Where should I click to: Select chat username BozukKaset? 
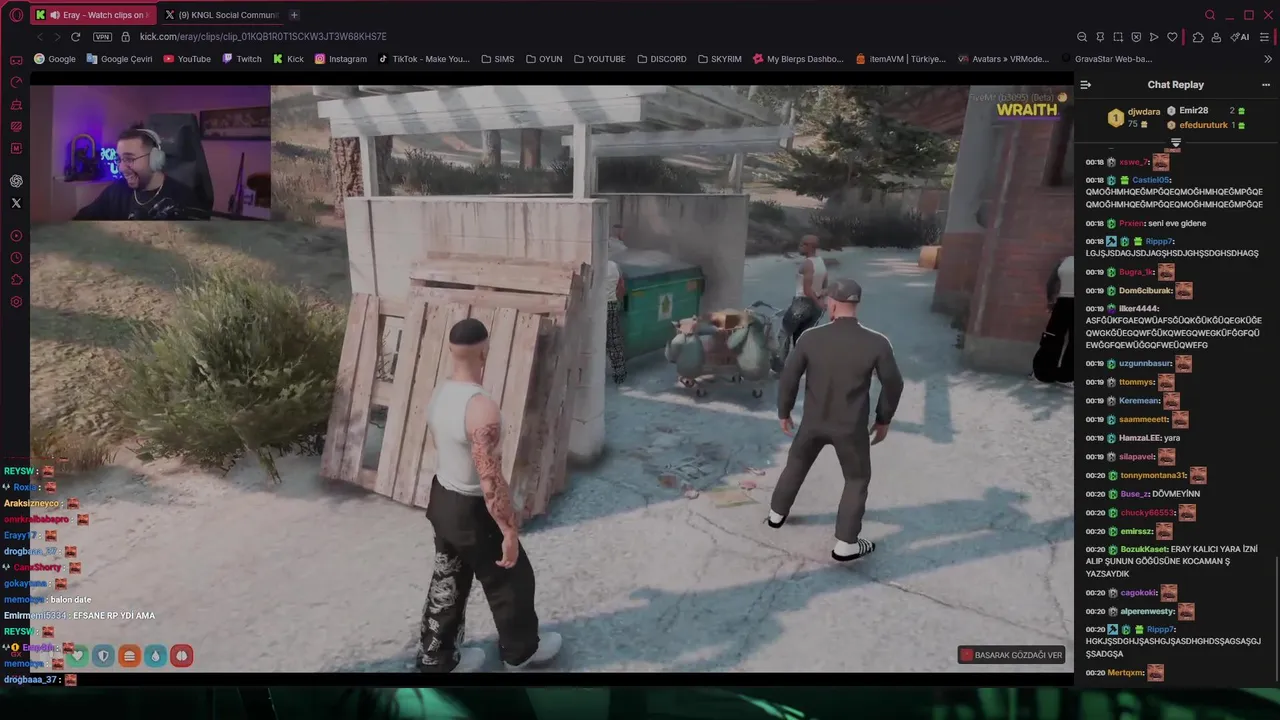[x=1144, y=549]
